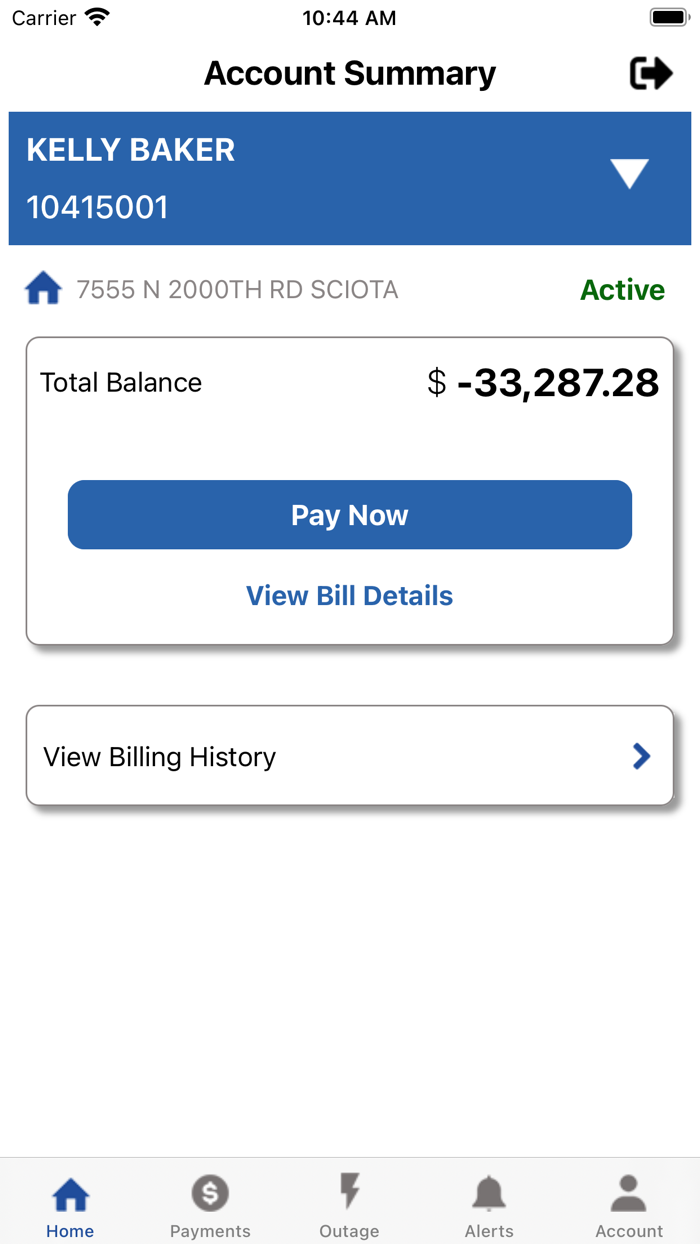This screenshot has height=1244, width=700.
Task: Open View Bill Details
Action: 349,595
